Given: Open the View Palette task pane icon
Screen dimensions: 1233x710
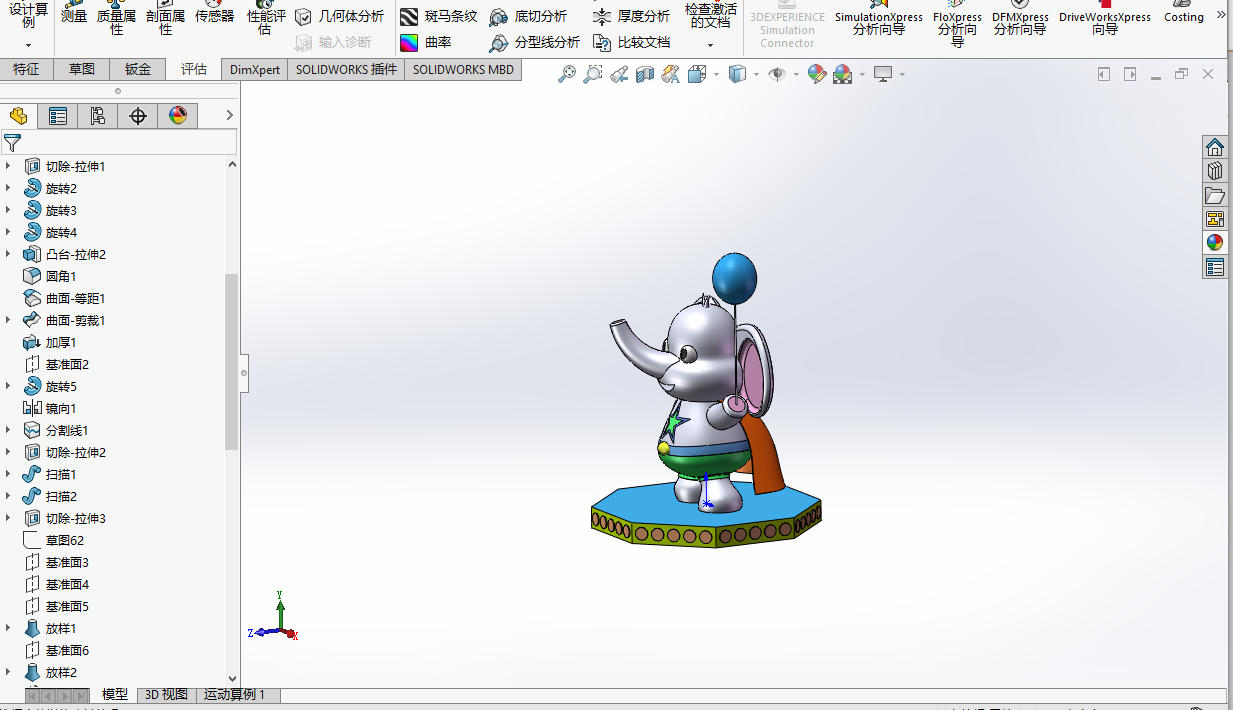Looking at the screenshot, I should coord(1215,219).
